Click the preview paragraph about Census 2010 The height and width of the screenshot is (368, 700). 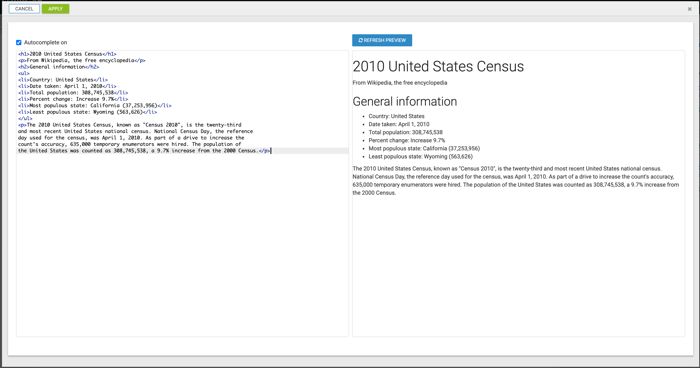pyautogui.click(x=516, y=180)
